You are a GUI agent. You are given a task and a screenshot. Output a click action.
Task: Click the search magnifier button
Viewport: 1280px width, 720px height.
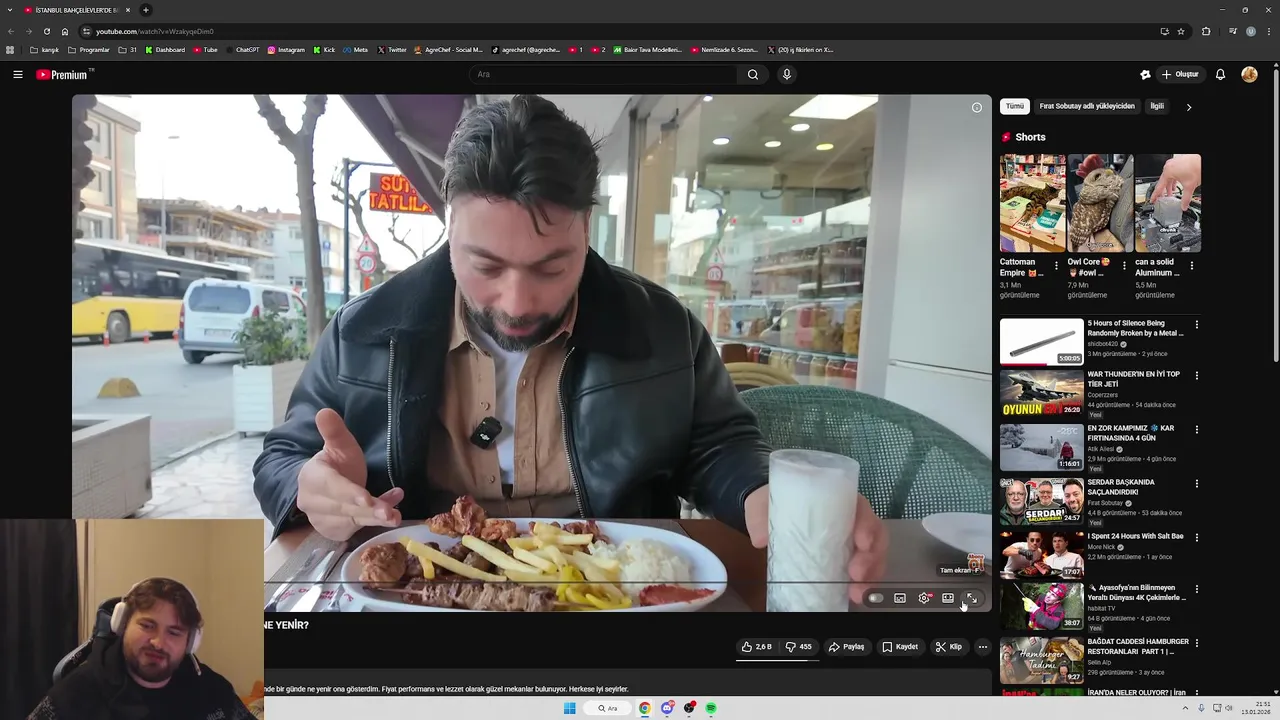(x=753, y=74)
